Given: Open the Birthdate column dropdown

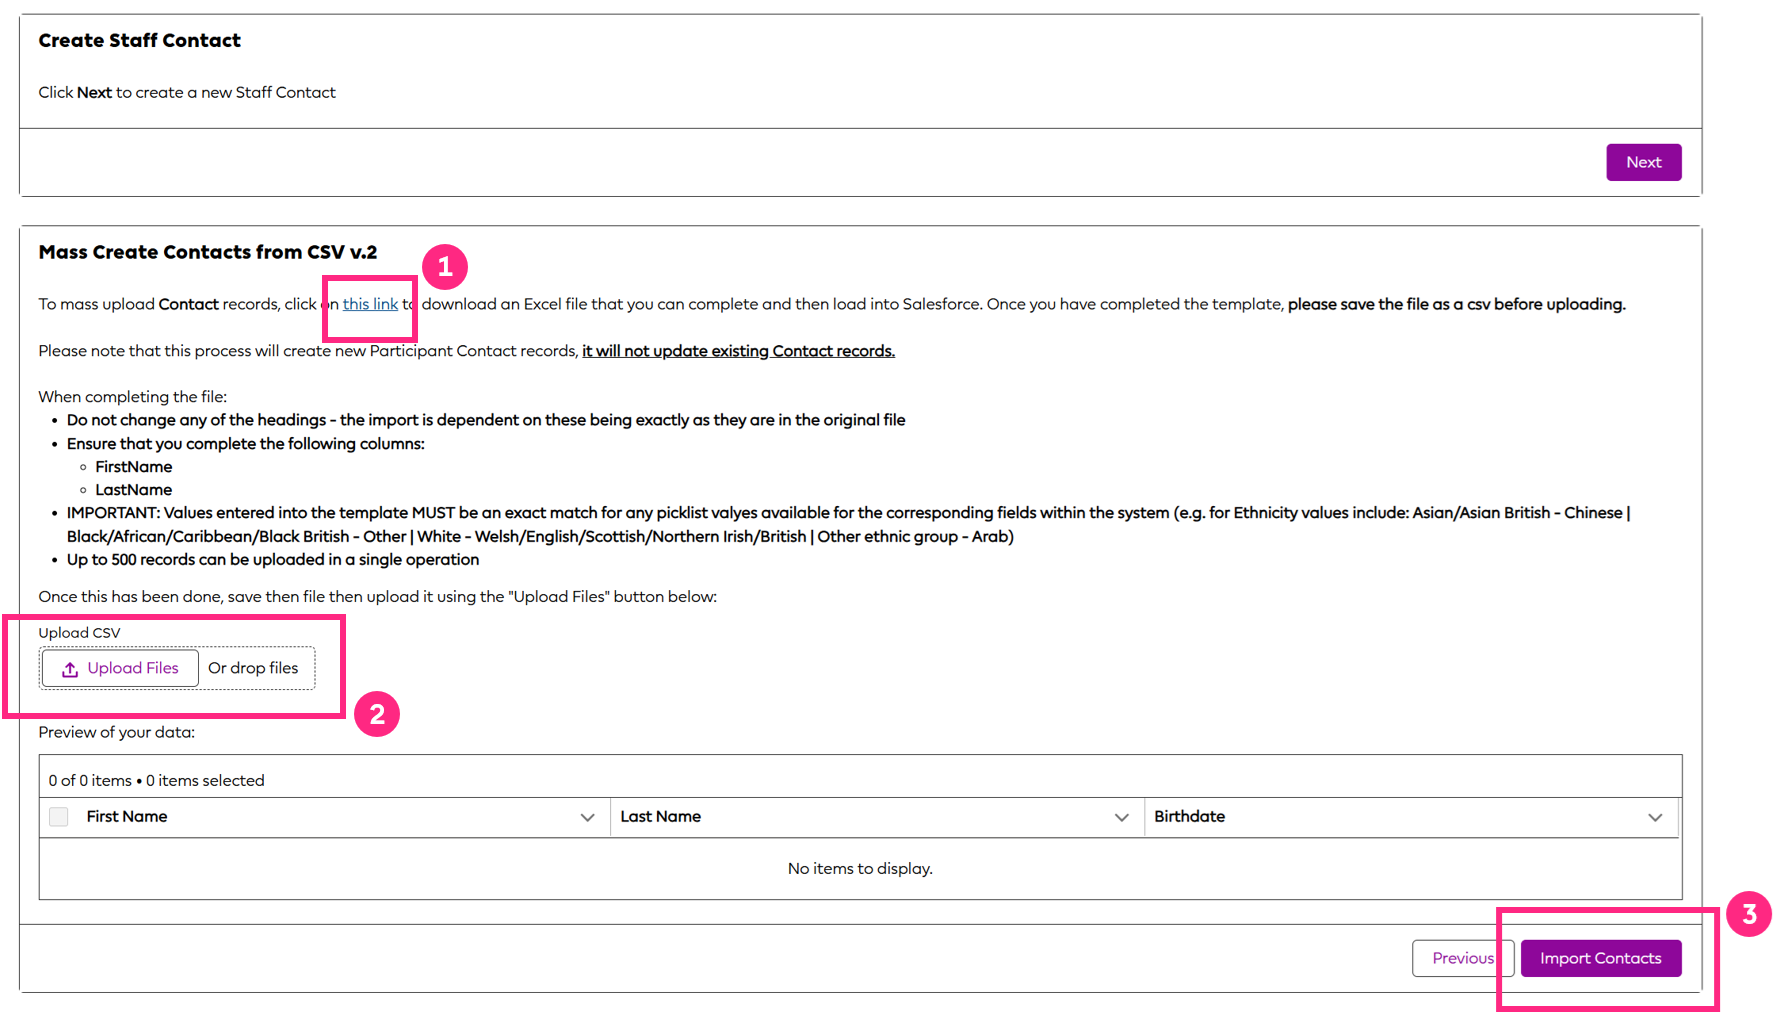Looking at the screenshot, I should pos(1656,817).
